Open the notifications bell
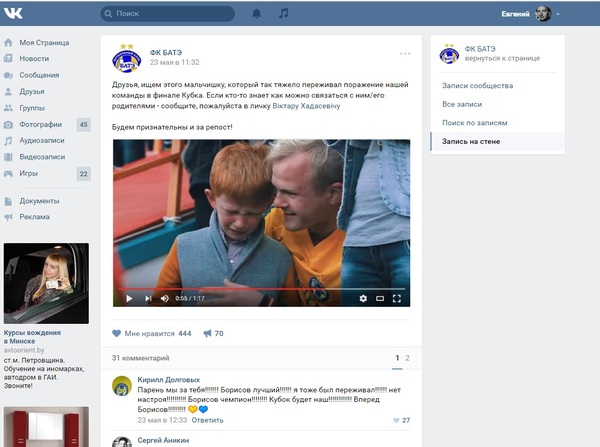Viewport: 600px width, 447px height. pos(256,14)
